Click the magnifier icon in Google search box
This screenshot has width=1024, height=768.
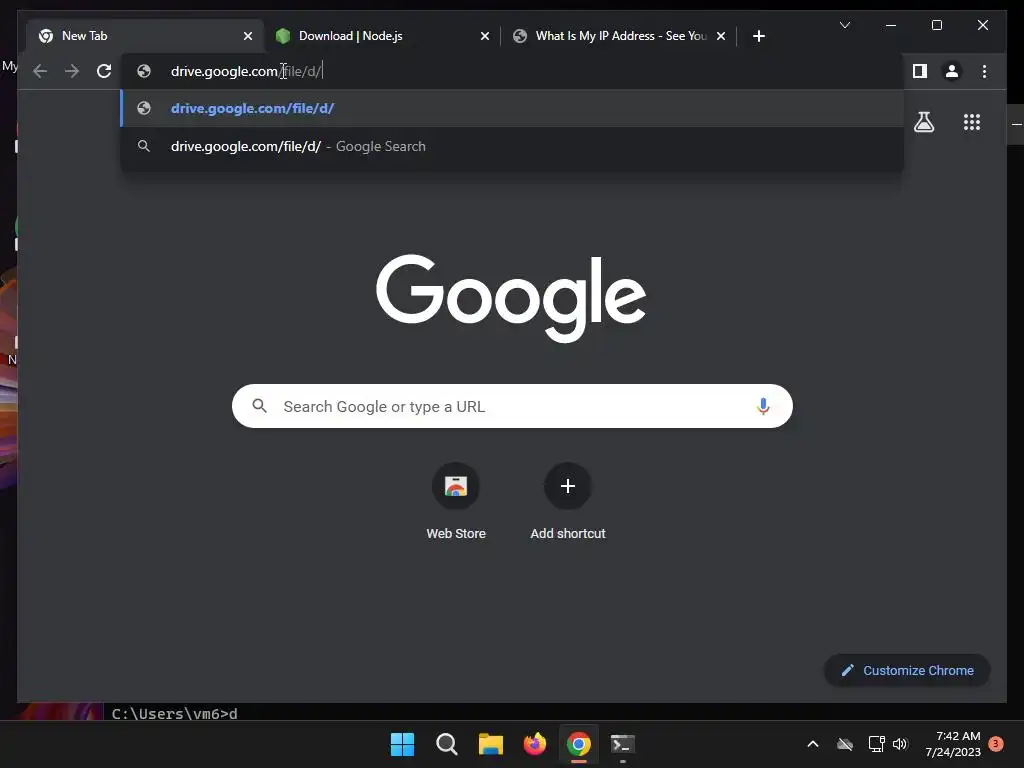[259, 406]
